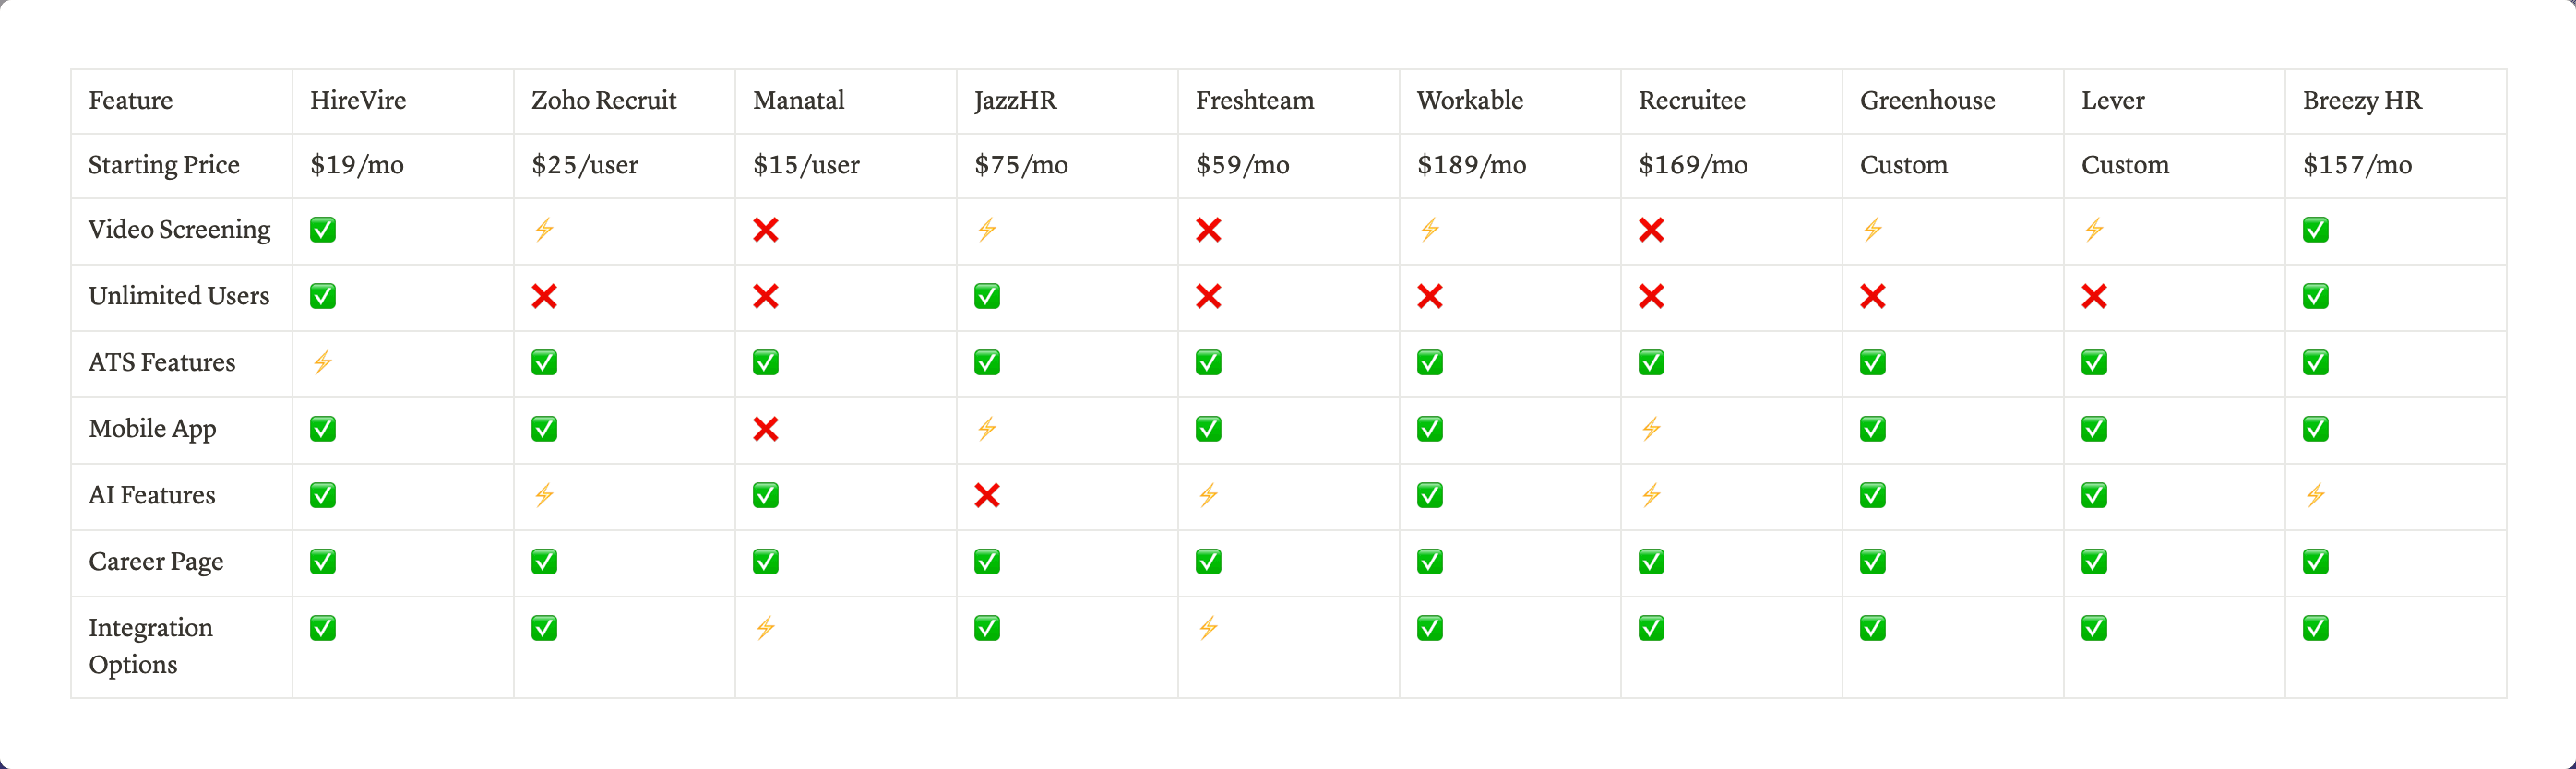2576x769 pixels.
Task: Click Freshteam Integration Options lightning icon
Action: coord(1208,628)
